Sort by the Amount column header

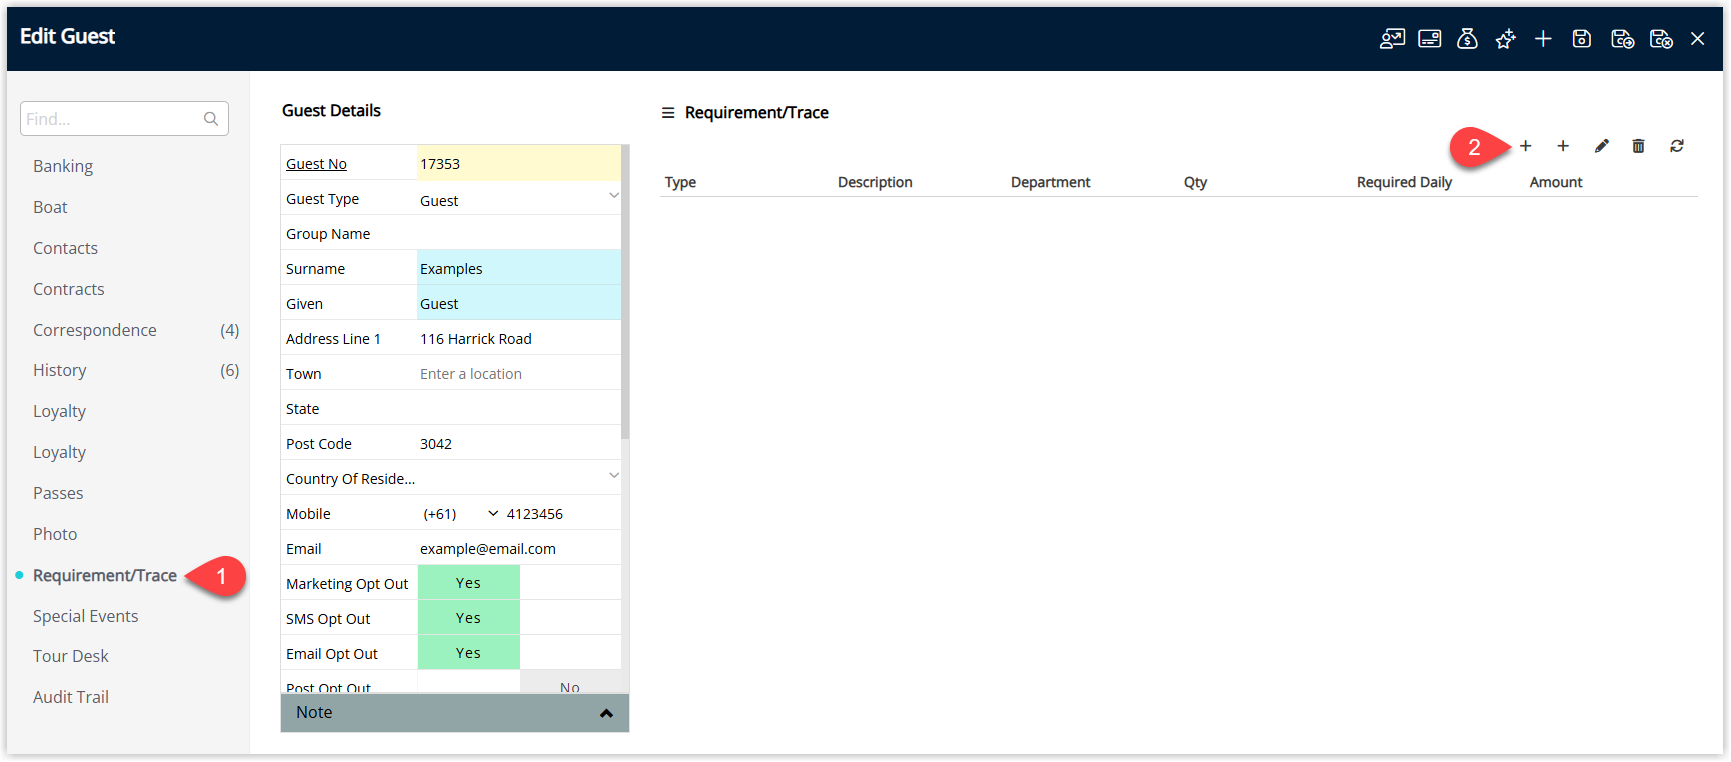tap(1556, 182)
